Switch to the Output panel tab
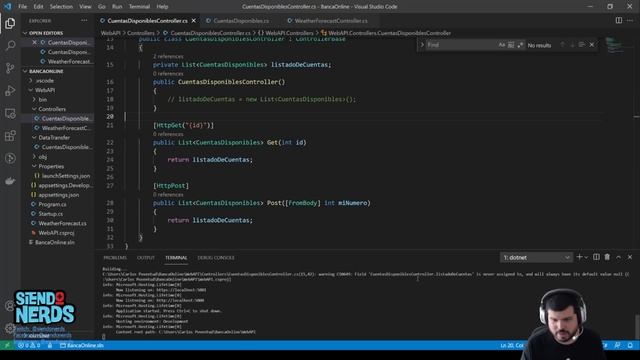Image resolution: width=640 pixels, height=360 pixels. click(x=146, y=258)
